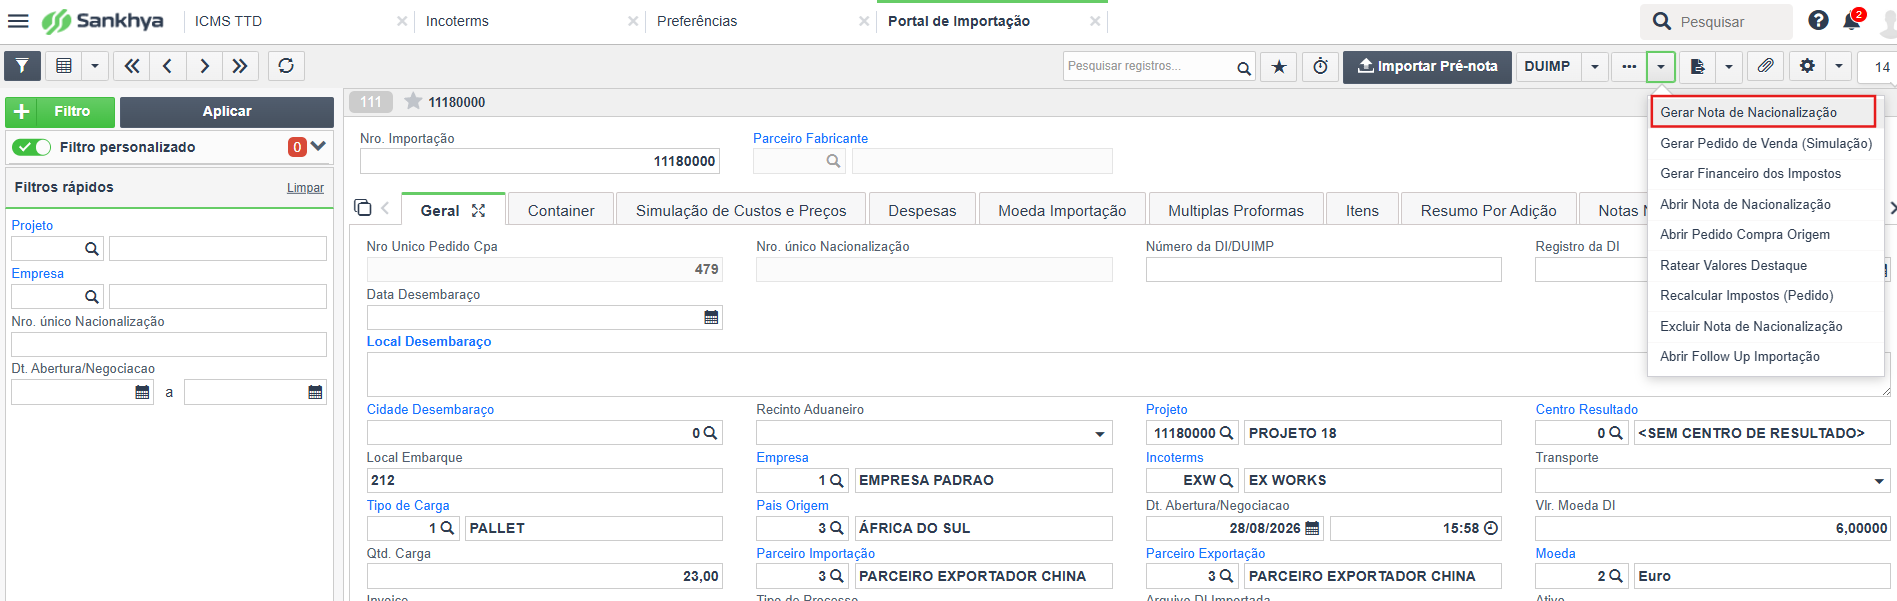Screen dimensions: 1897x601
Task: Open the help question mark icon
Action: coord(1818,21)
